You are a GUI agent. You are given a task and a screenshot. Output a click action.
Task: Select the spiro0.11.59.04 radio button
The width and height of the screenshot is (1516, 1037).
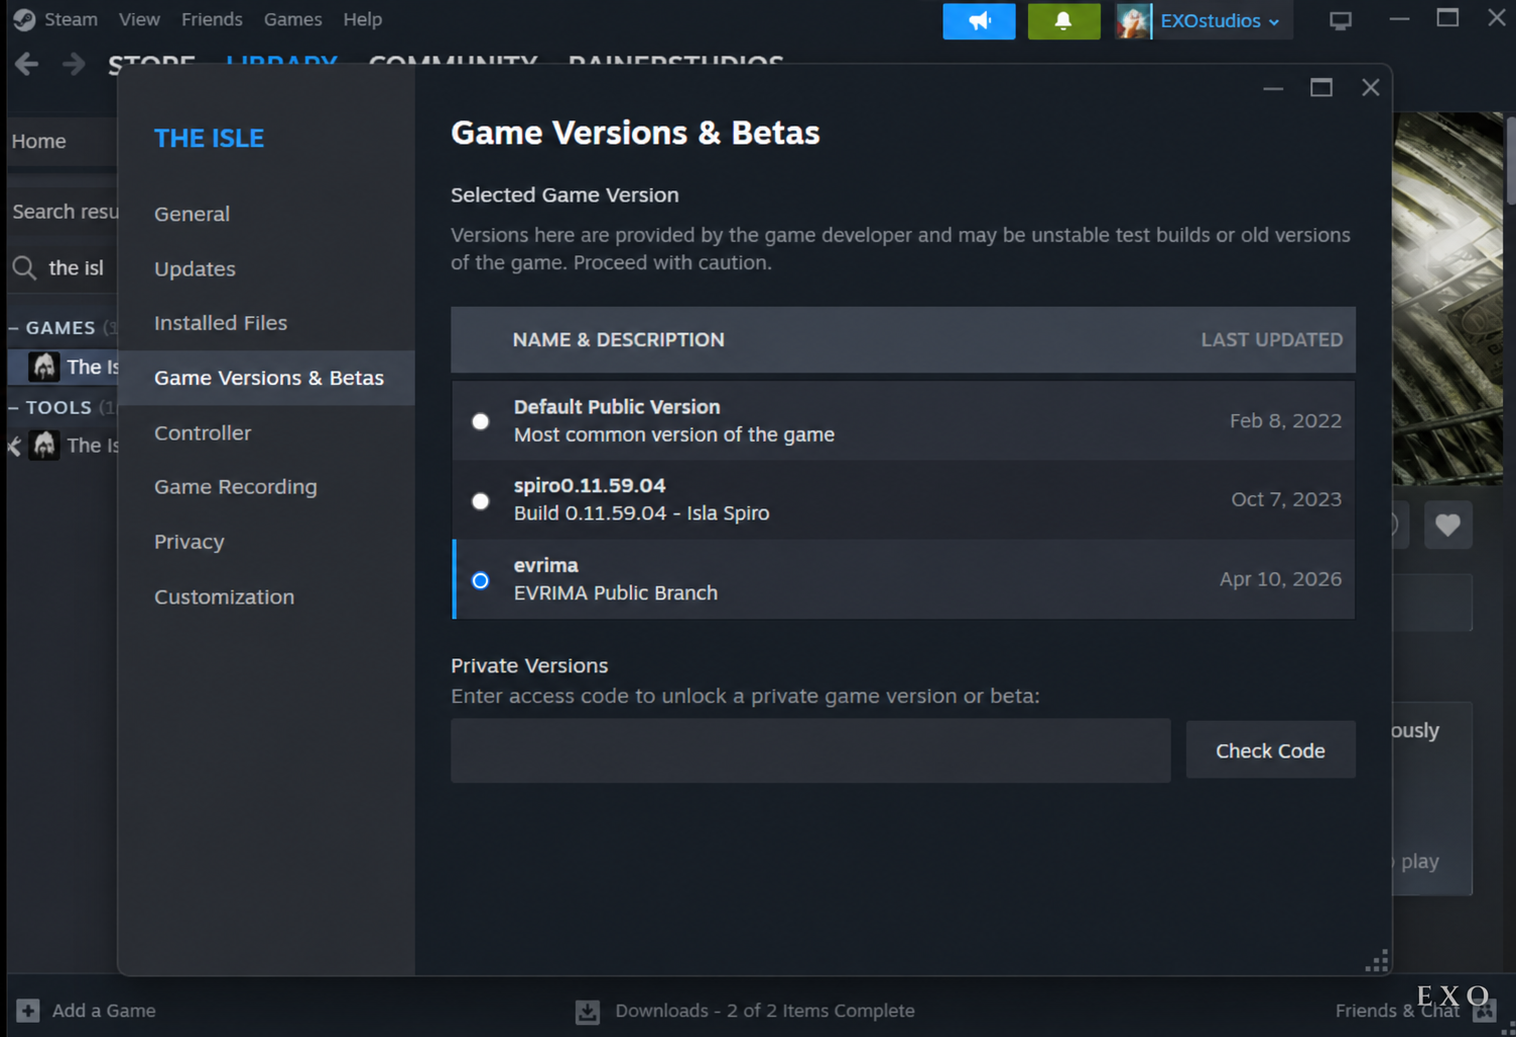[x=481, y=501]
